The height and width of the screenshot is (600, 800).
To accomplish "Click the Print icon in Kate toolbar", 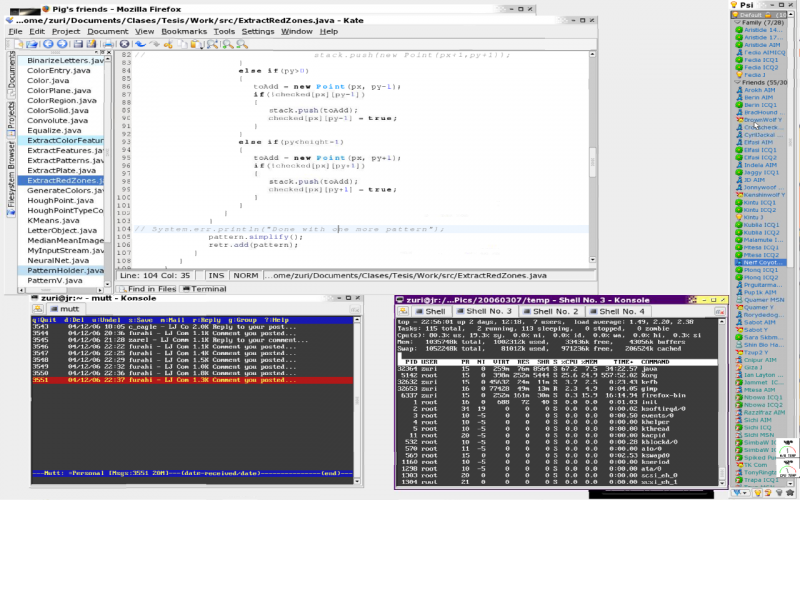I will click(x=108, y=44).
